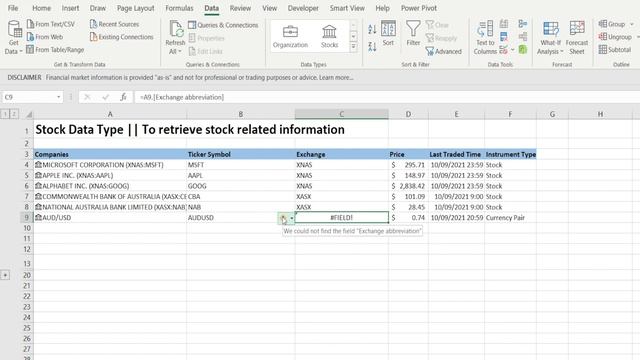Sort column Z to A descending
The width and height of the screenshot is (640, 360).
point(372,47)
